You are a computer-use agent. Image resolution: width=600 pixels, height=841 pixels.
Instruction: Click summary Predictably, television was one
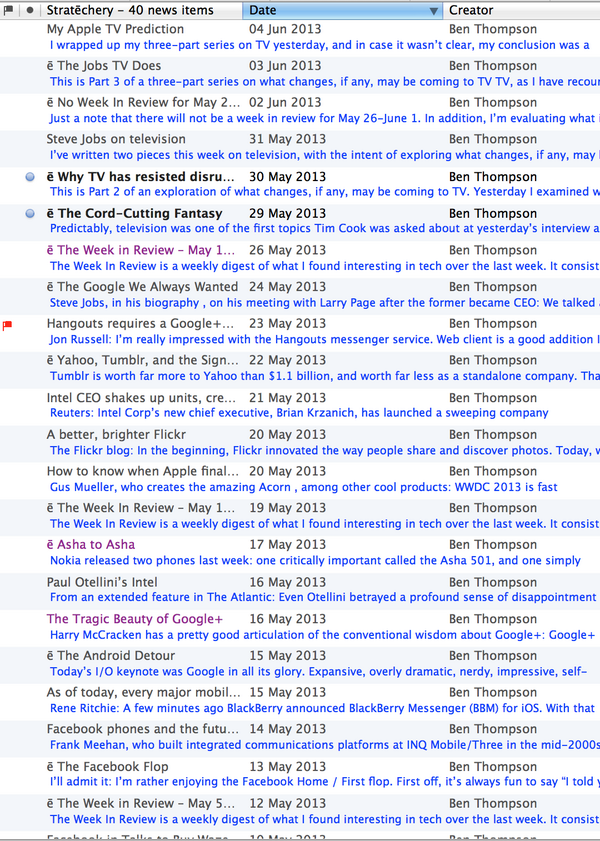[x=325, y=228]
